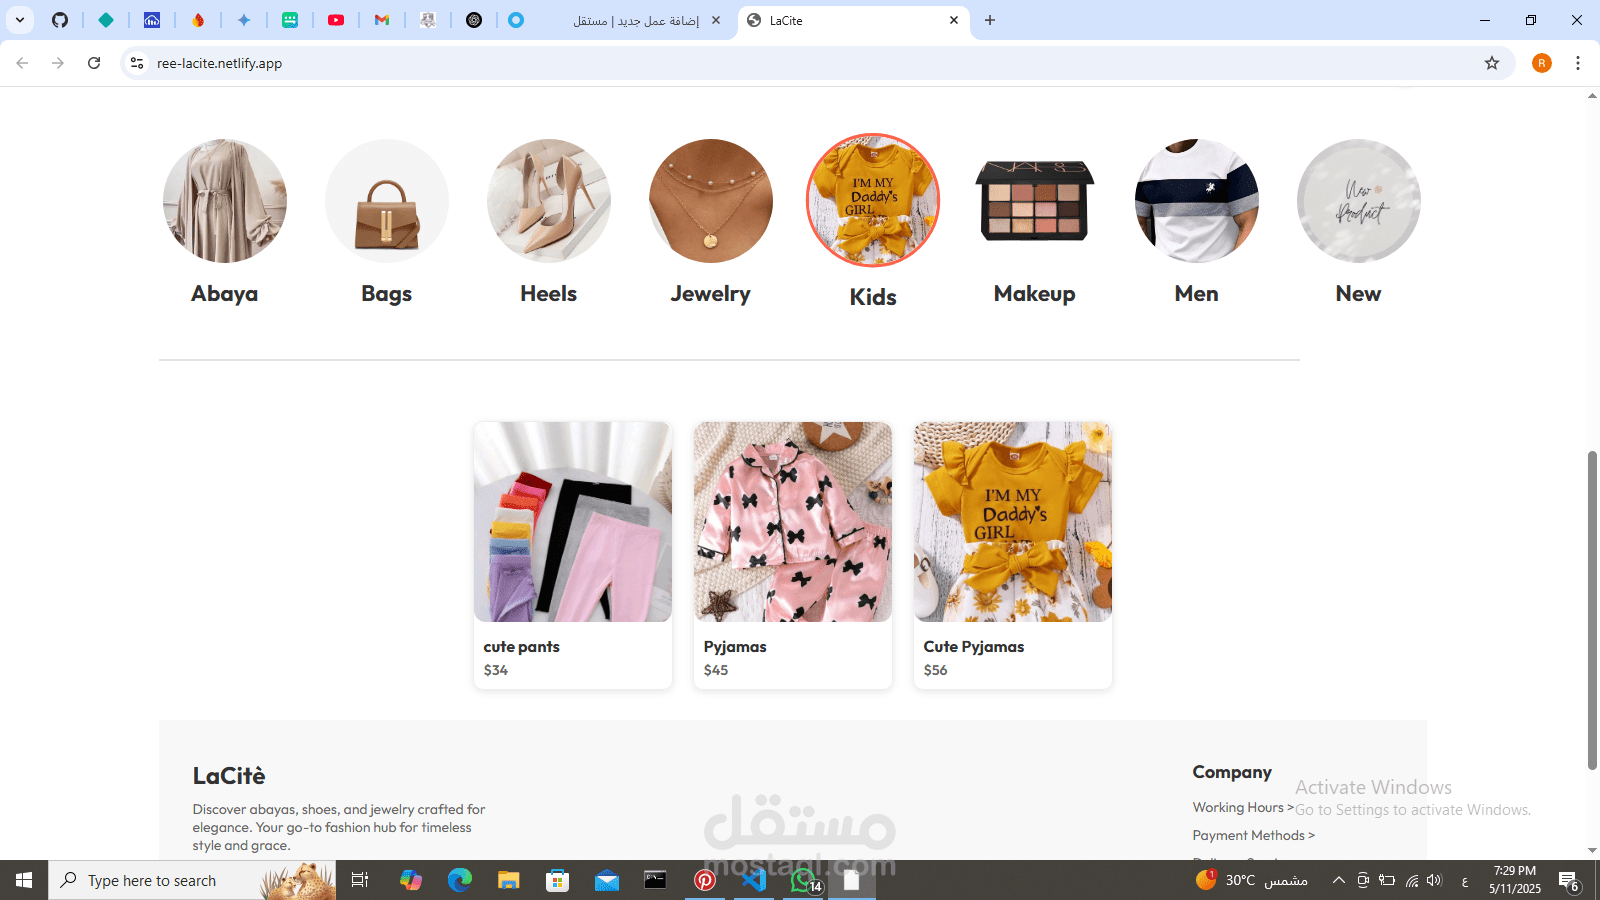Go forward to the next page
This screenshot has height=900, width=1600.
coord(58,63)
